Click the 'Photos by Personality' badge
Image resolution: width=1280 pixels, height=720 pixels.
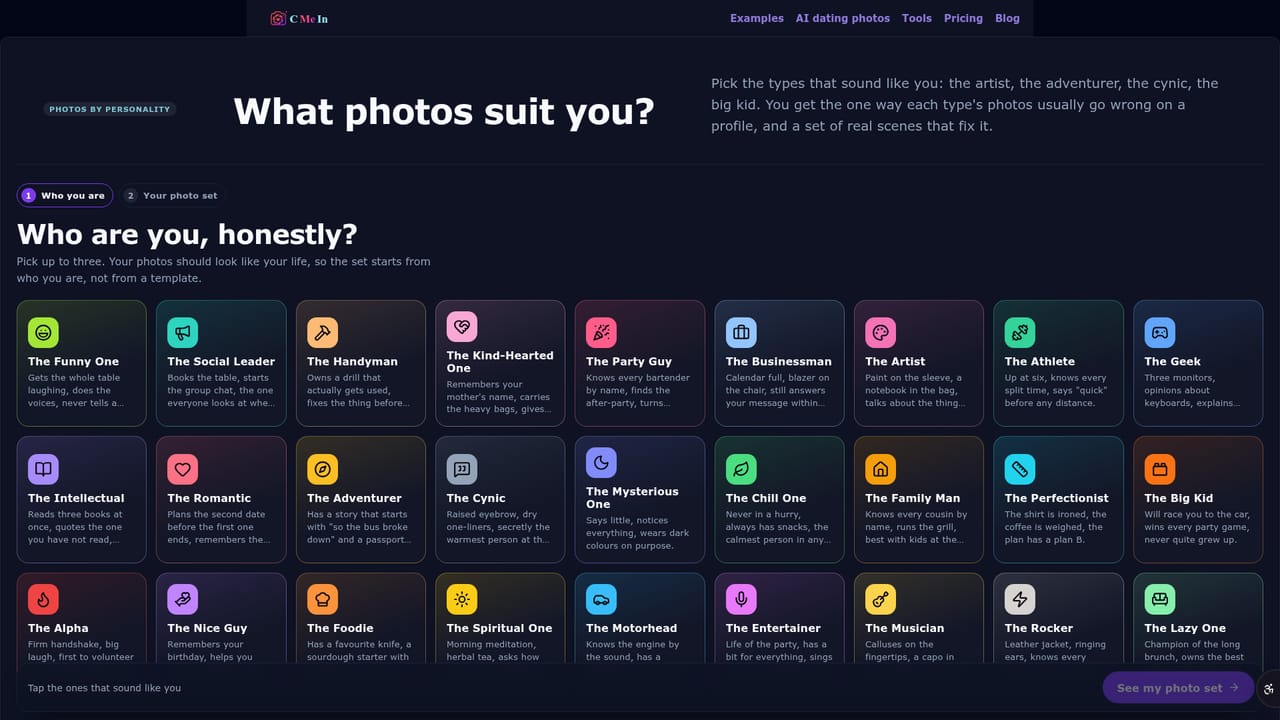point(110,109)
